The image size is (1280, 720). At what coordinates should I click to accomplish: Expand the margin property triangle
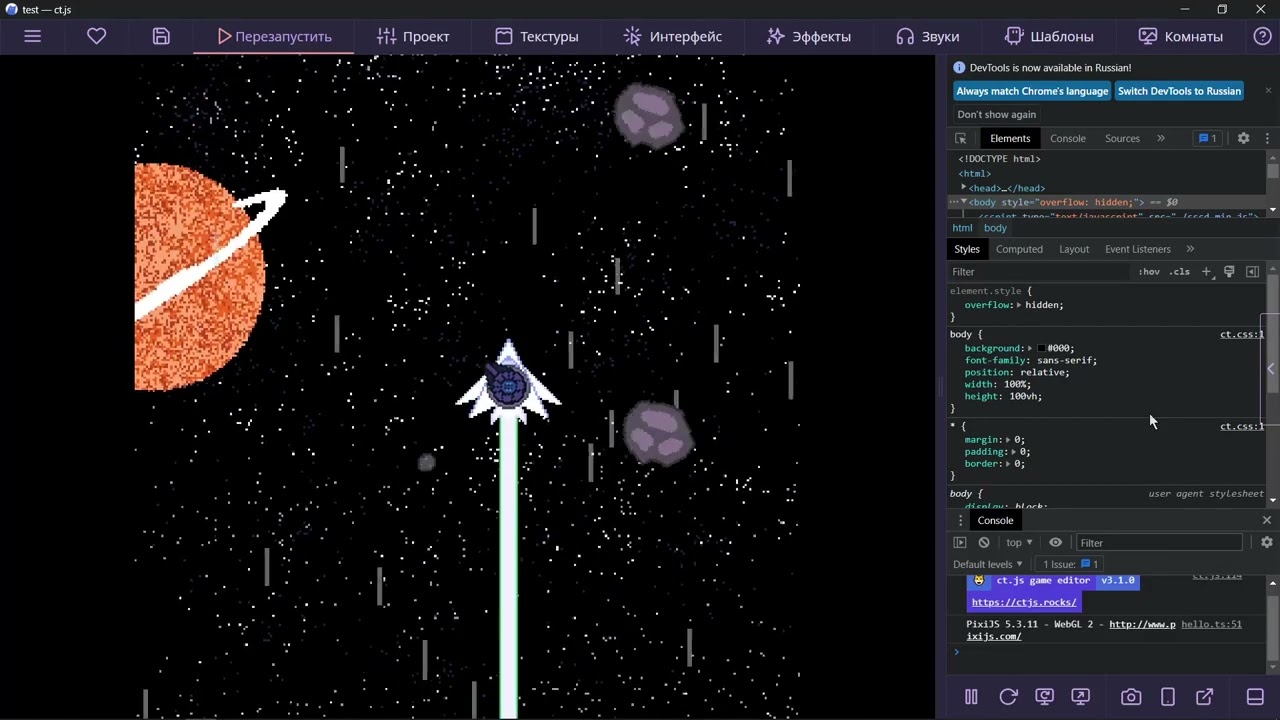pos(1009,439)
